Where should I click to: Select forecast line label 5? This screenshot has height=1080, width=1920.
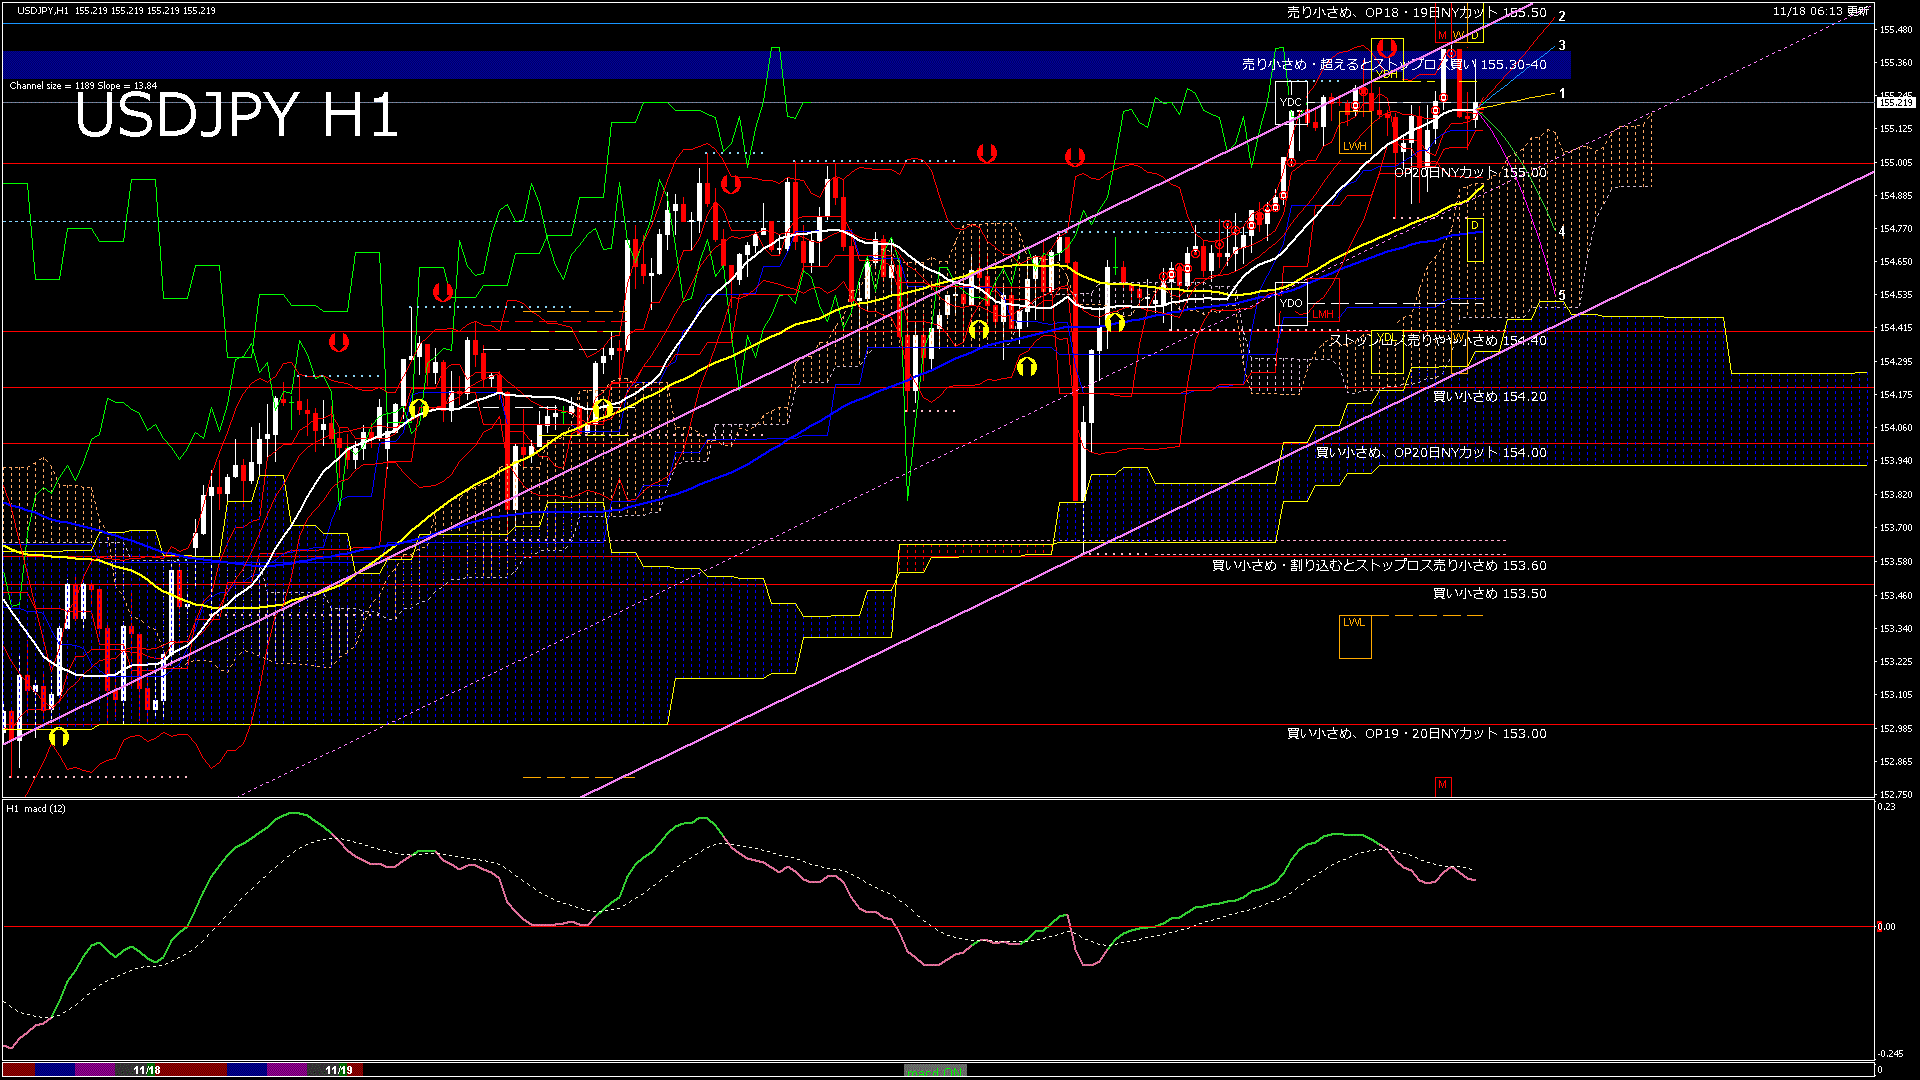[x=1562, y=296]
